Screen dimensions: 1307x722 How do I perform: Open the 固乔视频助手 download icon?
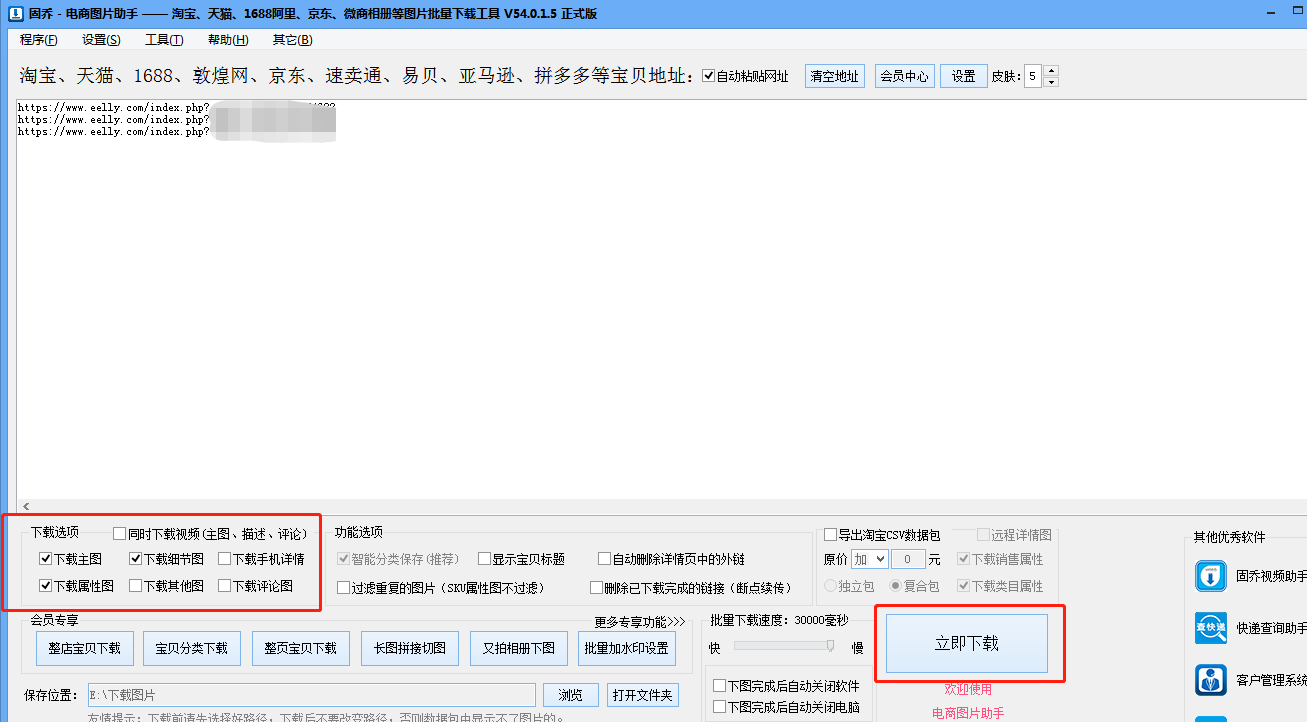1211,576
